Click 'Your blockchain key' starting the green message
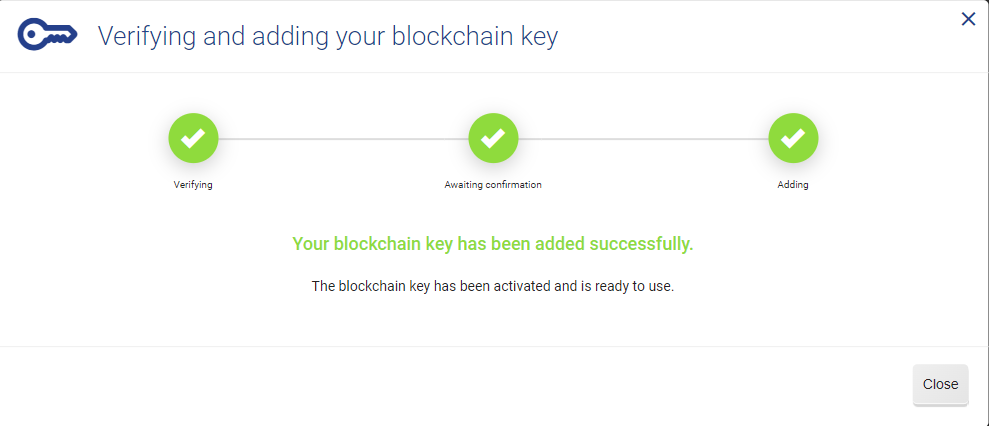This screenshot has height=426, width=989. point(373,244)
